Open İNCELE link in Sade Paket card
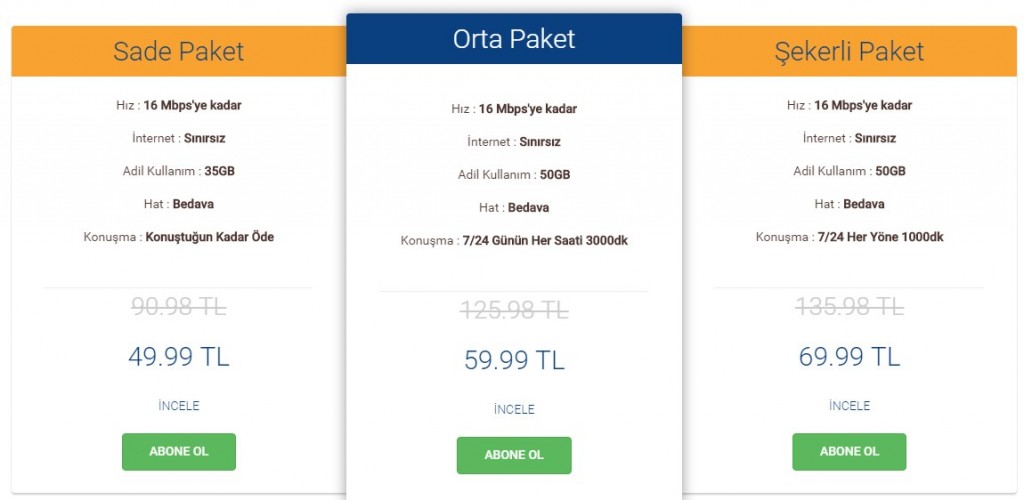1024x500 pixels. pos(179,405)
